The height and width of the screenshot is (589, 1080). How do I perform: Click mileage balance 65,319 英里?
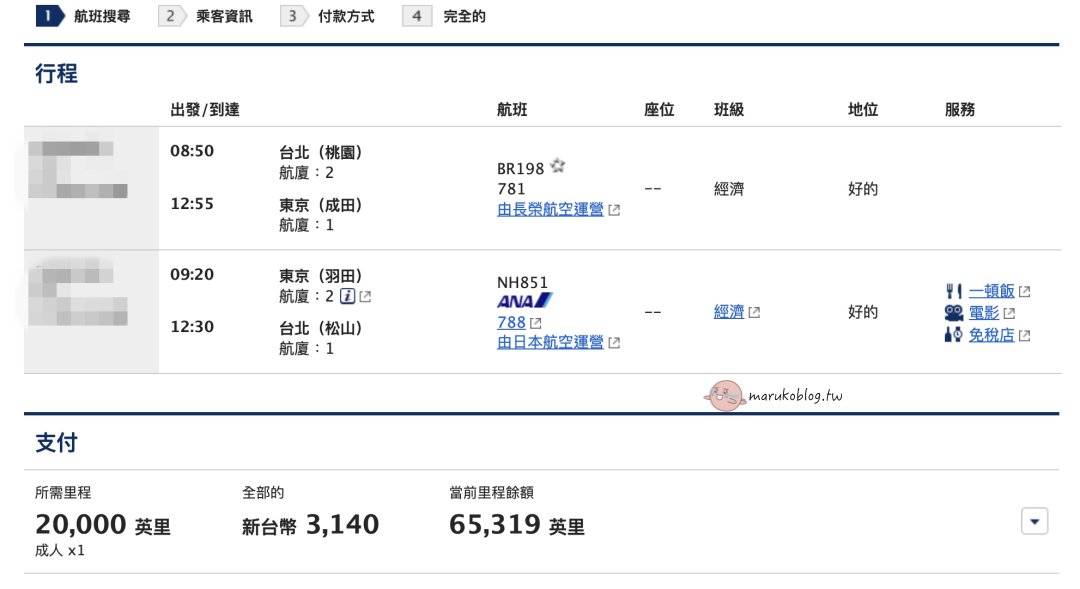click(517, 525)
